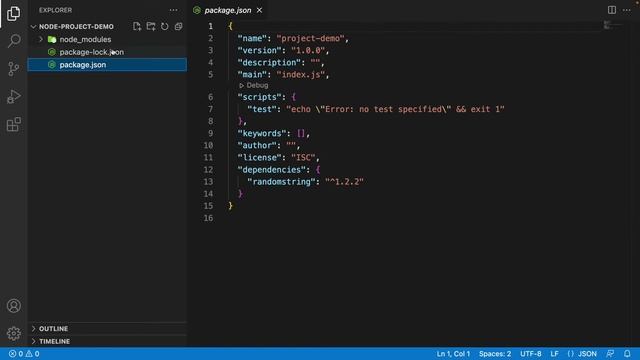Create a new folder in Explorer
This screenshot has width=640, height=360.
151,27
